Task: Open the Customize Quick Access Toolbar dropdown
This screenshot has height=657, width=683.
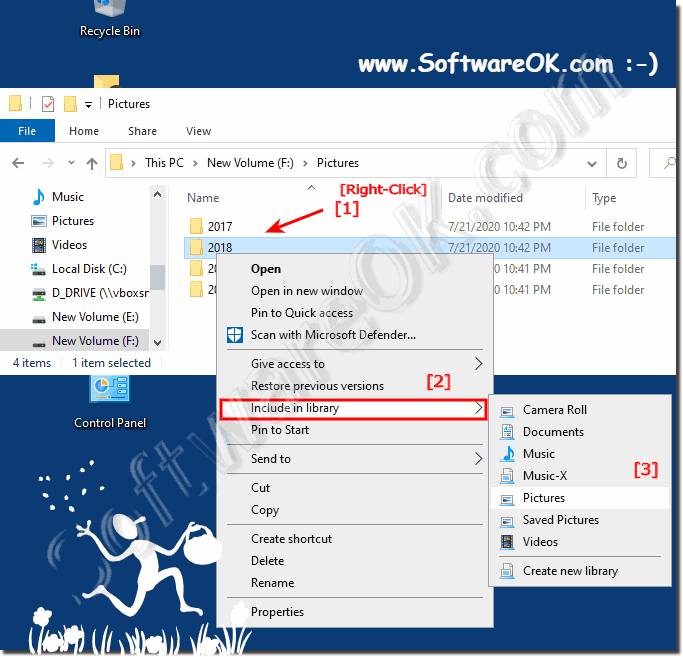Action: [x=88, y=105]
